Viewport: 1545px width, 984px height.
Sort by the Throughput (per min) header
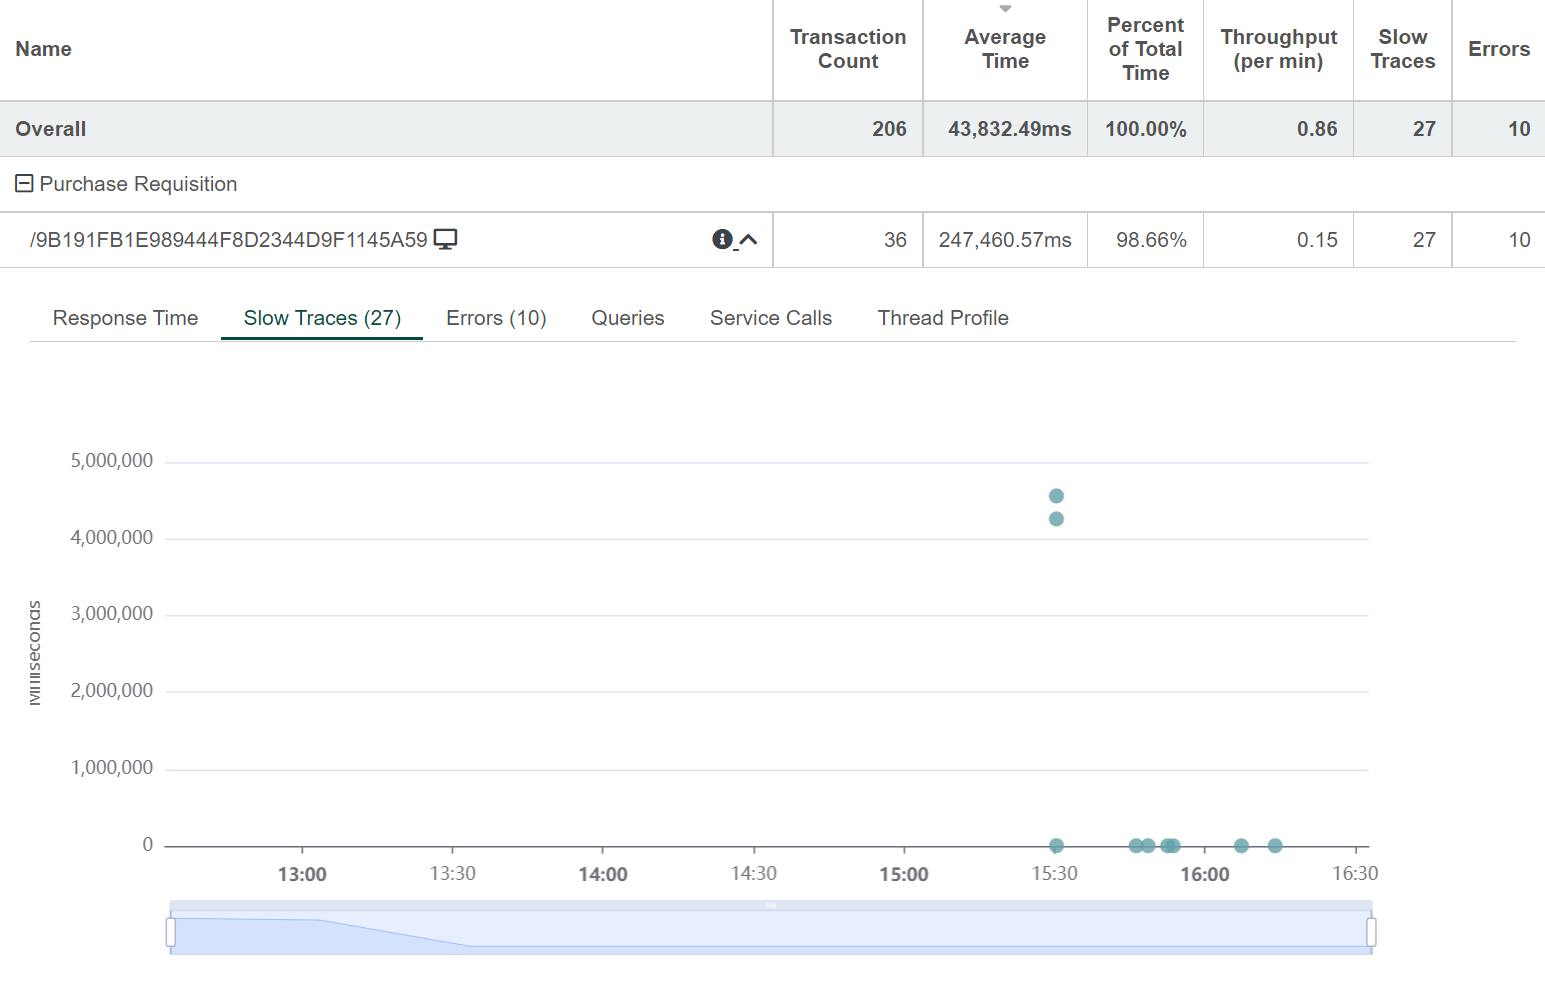click(1278, 49)
